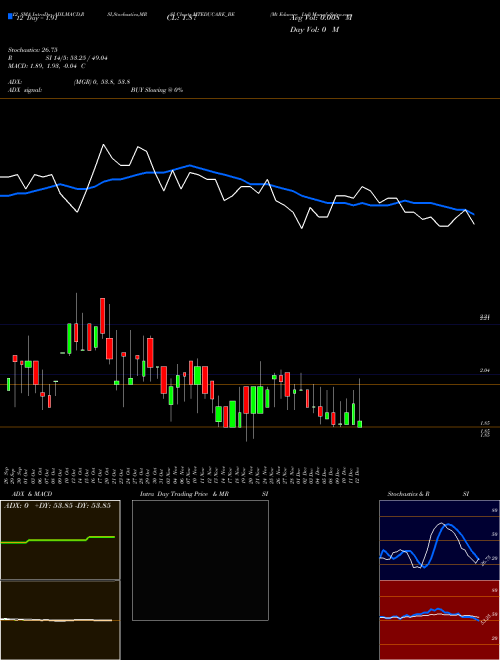The height and width of the screenshot is (660, 500).
Task: Click the 'SI 14/5: 53.25 / 49.04' value
Action: tap(77, 58)
